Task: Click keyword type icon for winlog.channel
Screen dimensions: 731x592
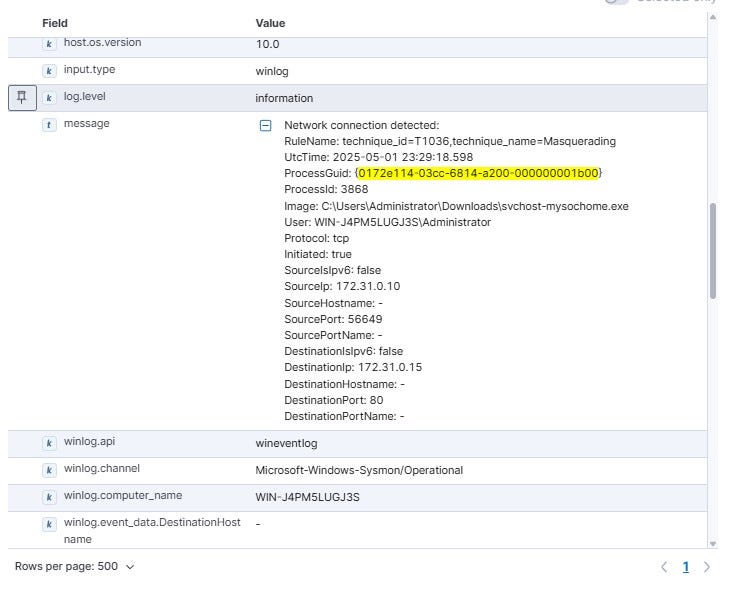Action: point(49,470)
